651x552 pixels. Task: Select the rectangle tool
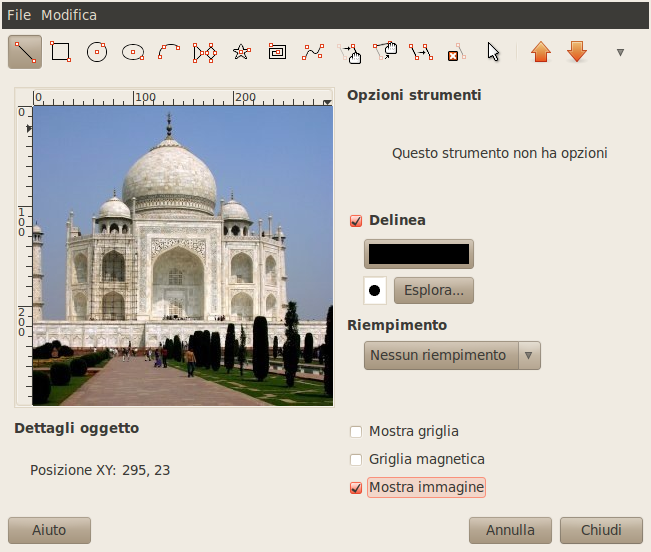tap(61, 52)
